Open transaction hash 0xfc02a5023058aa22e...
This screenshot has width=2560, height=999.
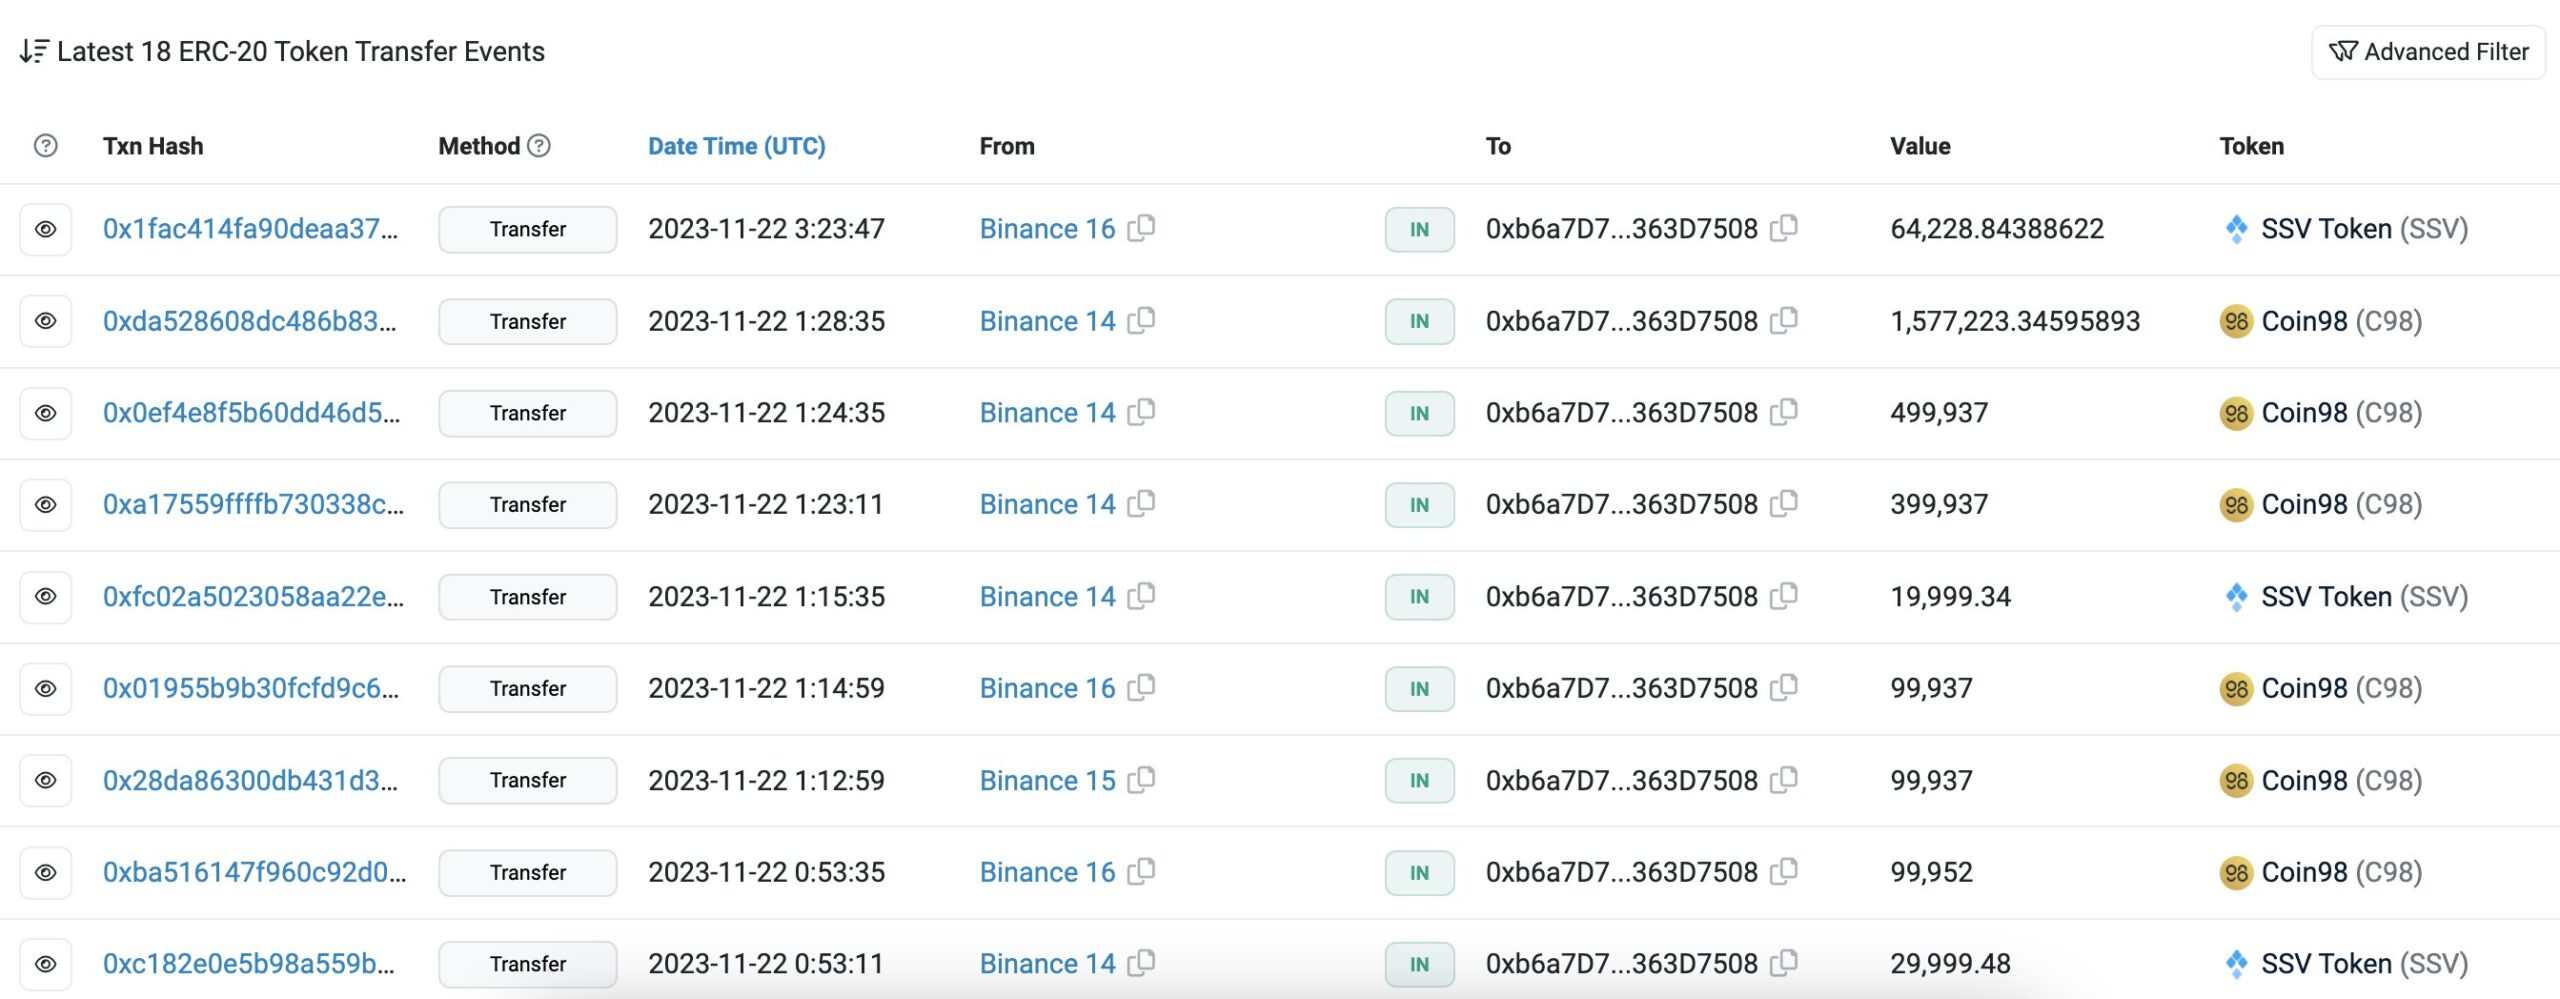point(253,597)
